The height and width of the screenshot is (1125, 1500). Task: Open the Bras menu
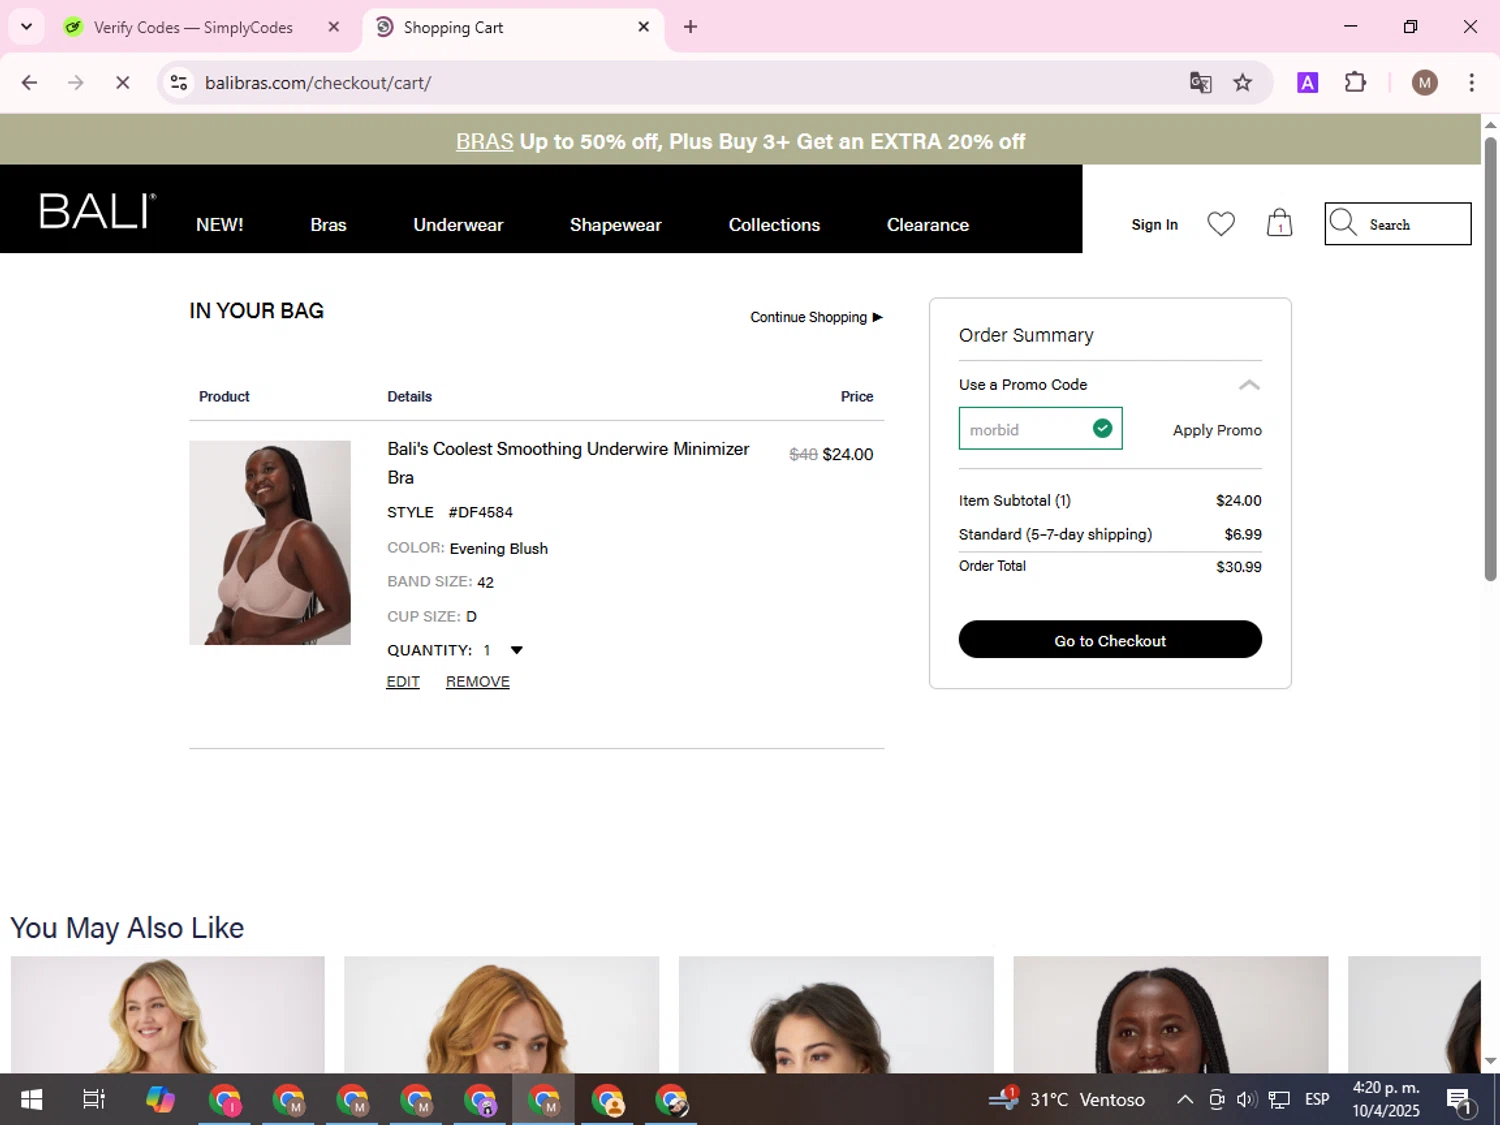328,225
